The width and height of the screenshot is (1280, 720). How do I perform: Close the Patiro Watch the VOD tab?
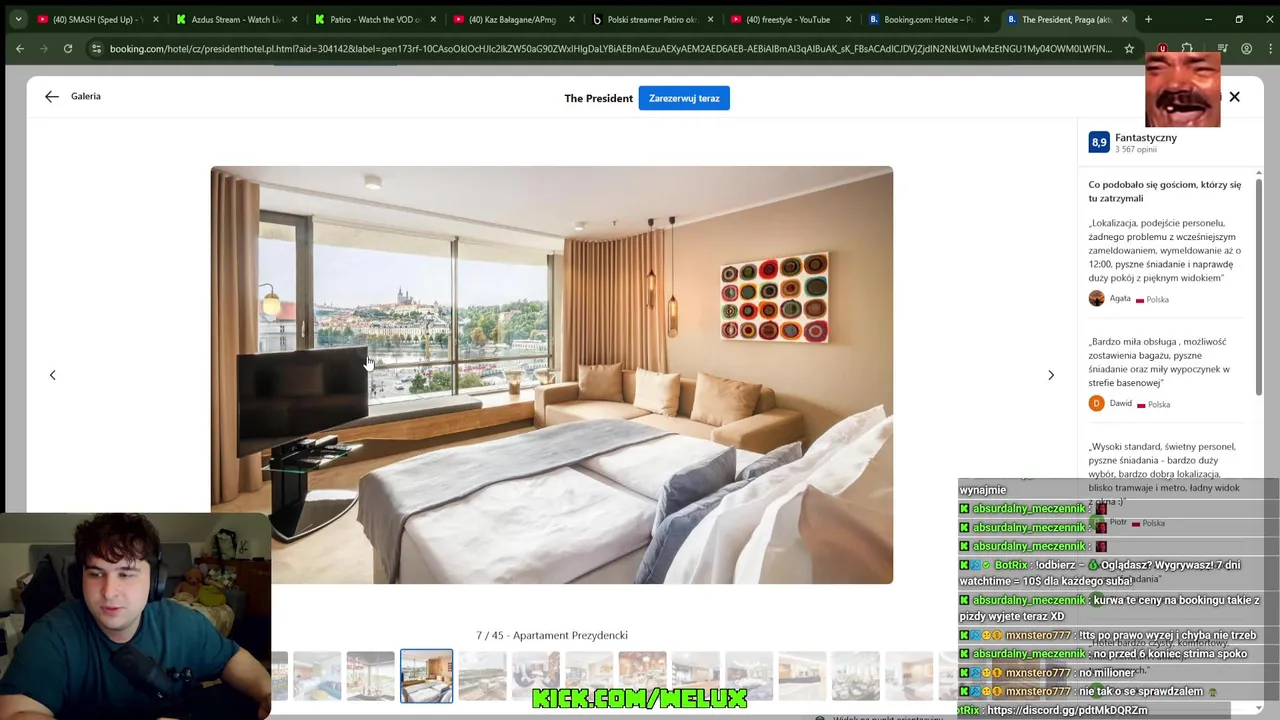pos(433,19)
